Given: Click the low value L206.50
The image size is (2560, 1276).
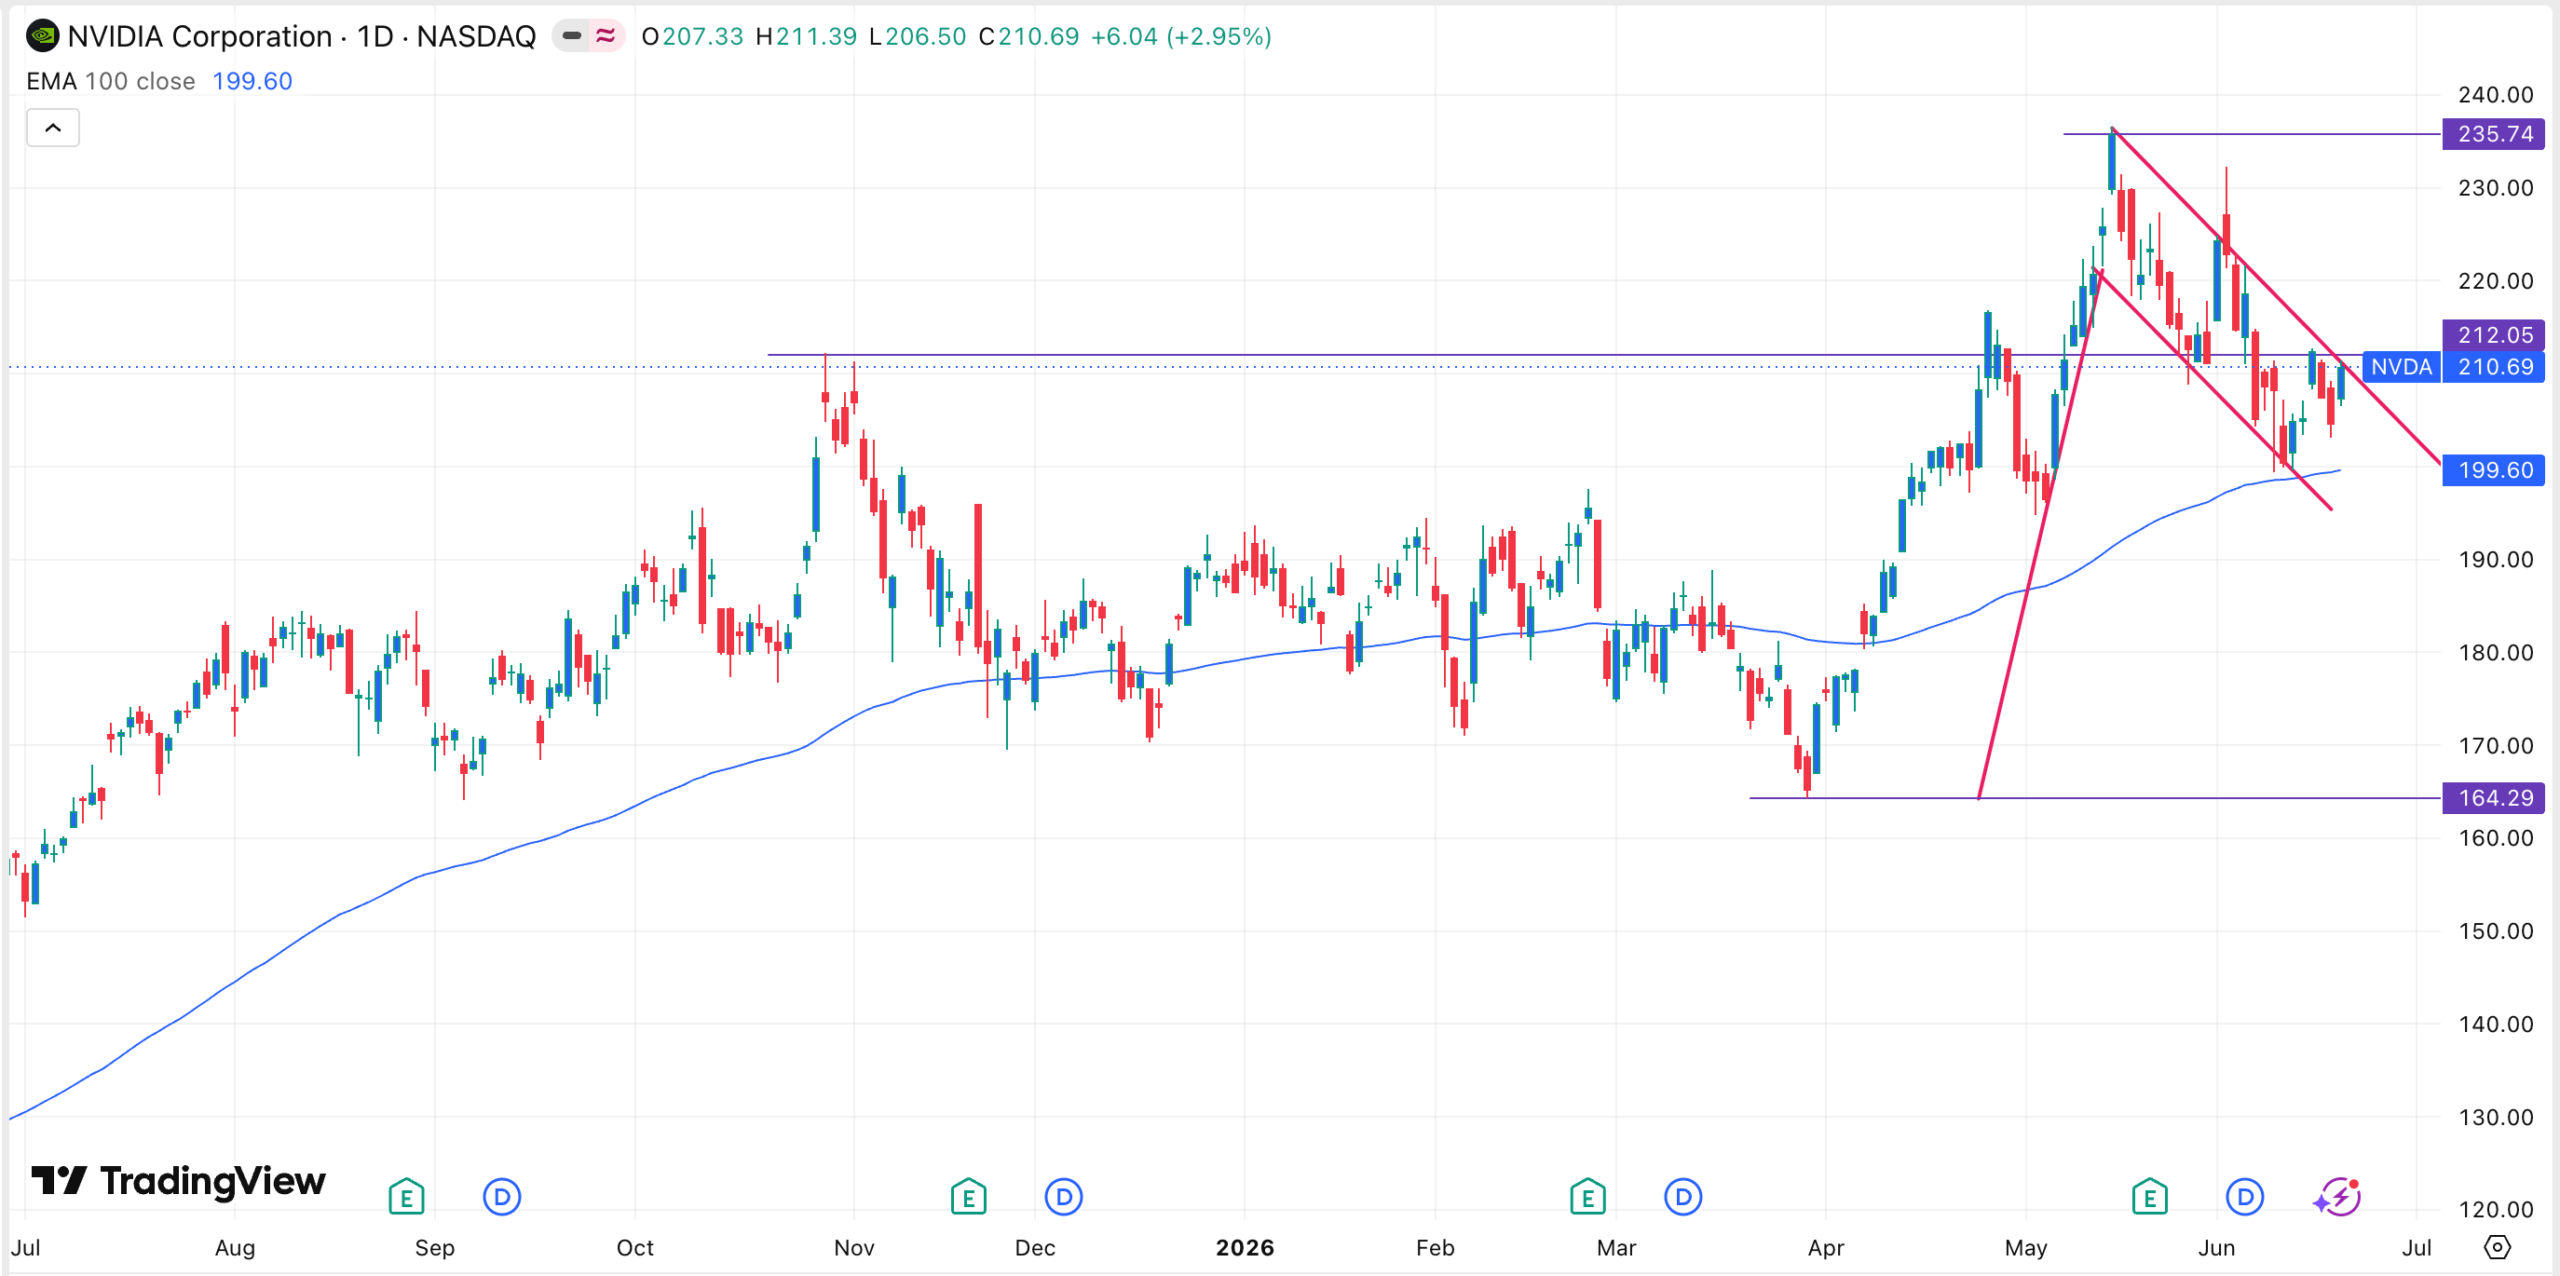Looking at the screenshot, I should 917,37.
